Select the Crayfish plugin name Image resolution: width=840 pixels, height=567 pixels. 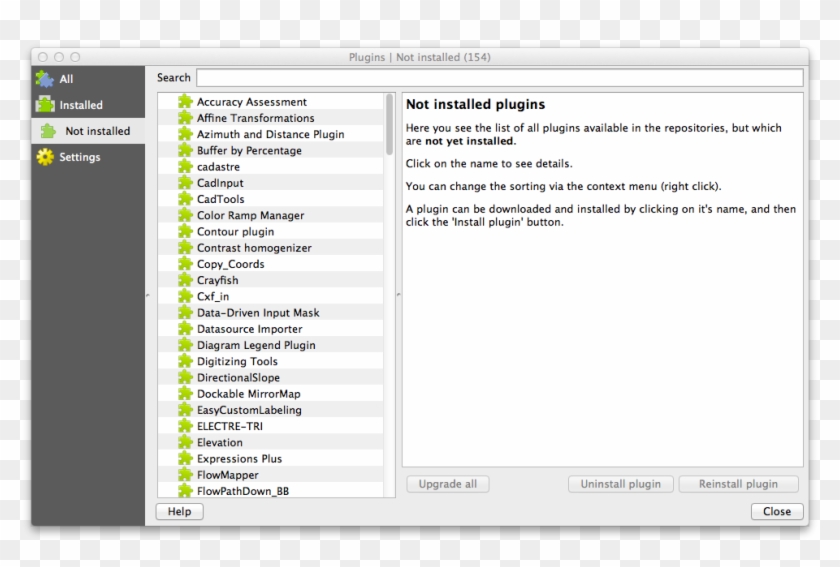pos(218,280)
